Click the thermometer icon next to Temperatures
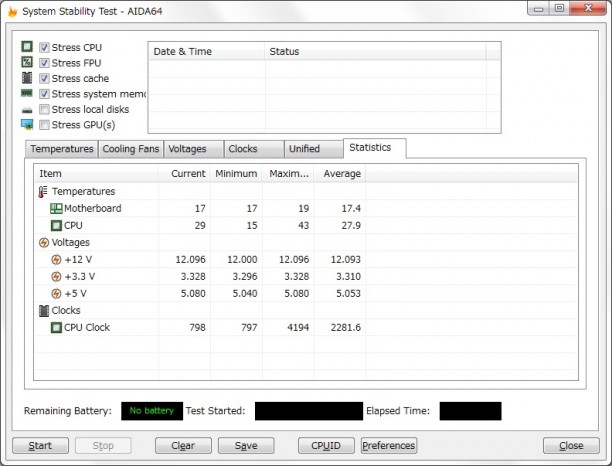 [43, 192]
